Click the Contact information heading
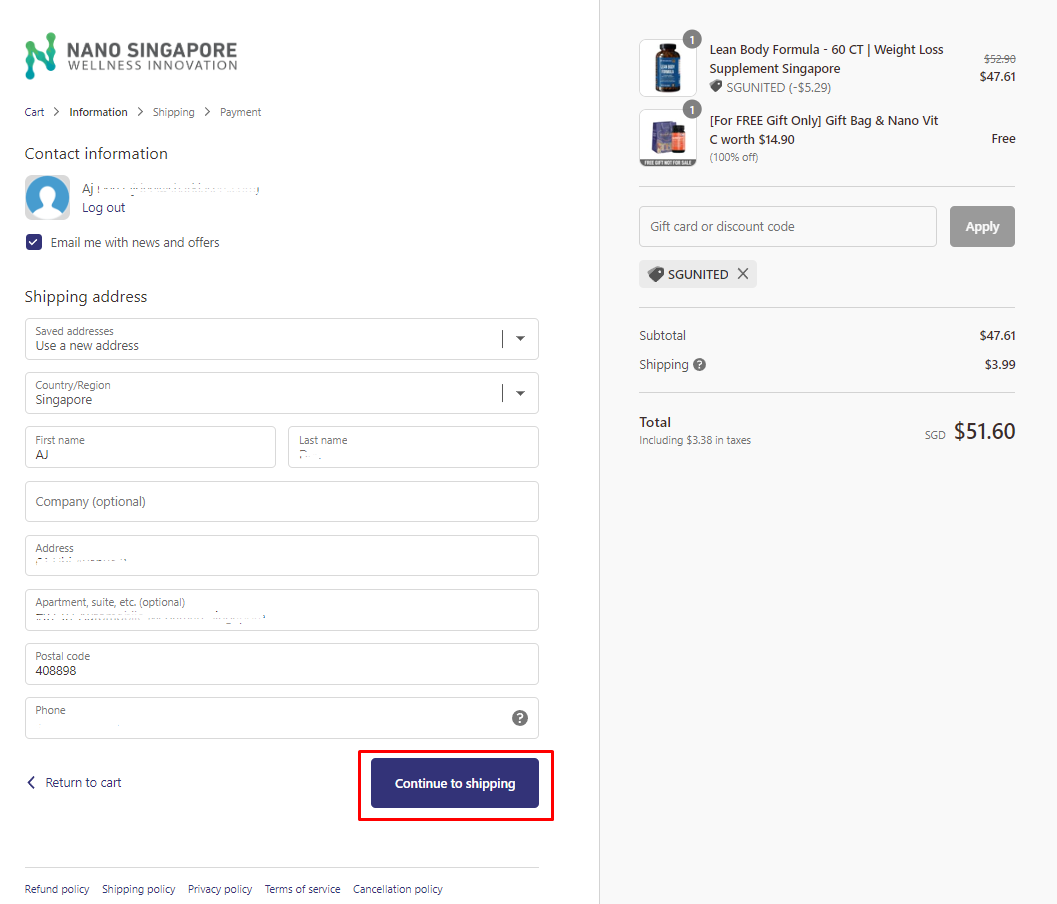Image resolution: width=1057 pixels, height=904 pixels. click(x=96, y=154)
